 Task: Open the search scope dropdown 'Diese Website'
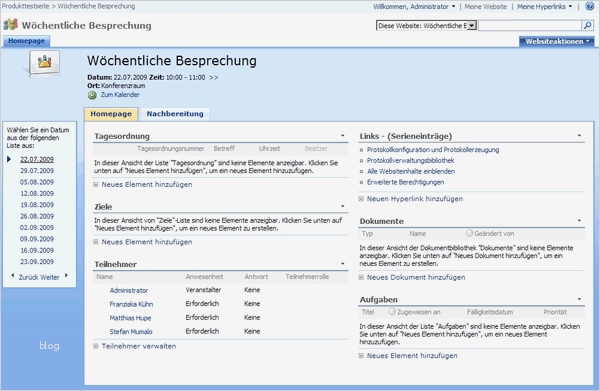[426, 26]
